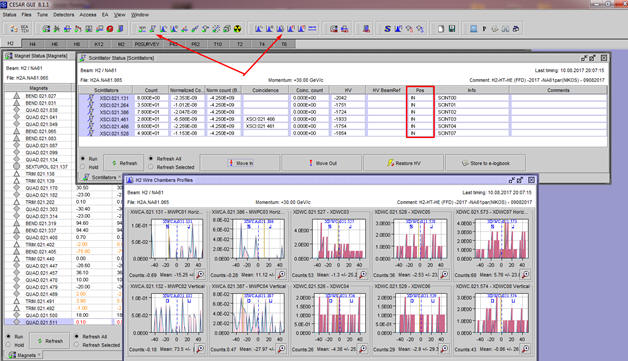
Task: Open the Tune menu
Action: (42, 15)
